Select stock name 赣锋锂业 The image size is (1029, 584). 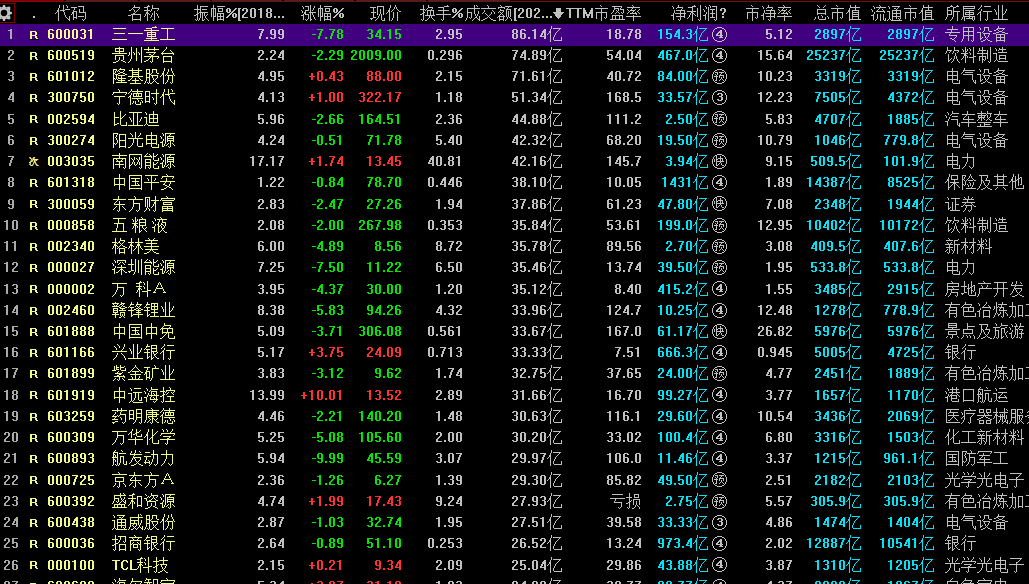[144, 310]
